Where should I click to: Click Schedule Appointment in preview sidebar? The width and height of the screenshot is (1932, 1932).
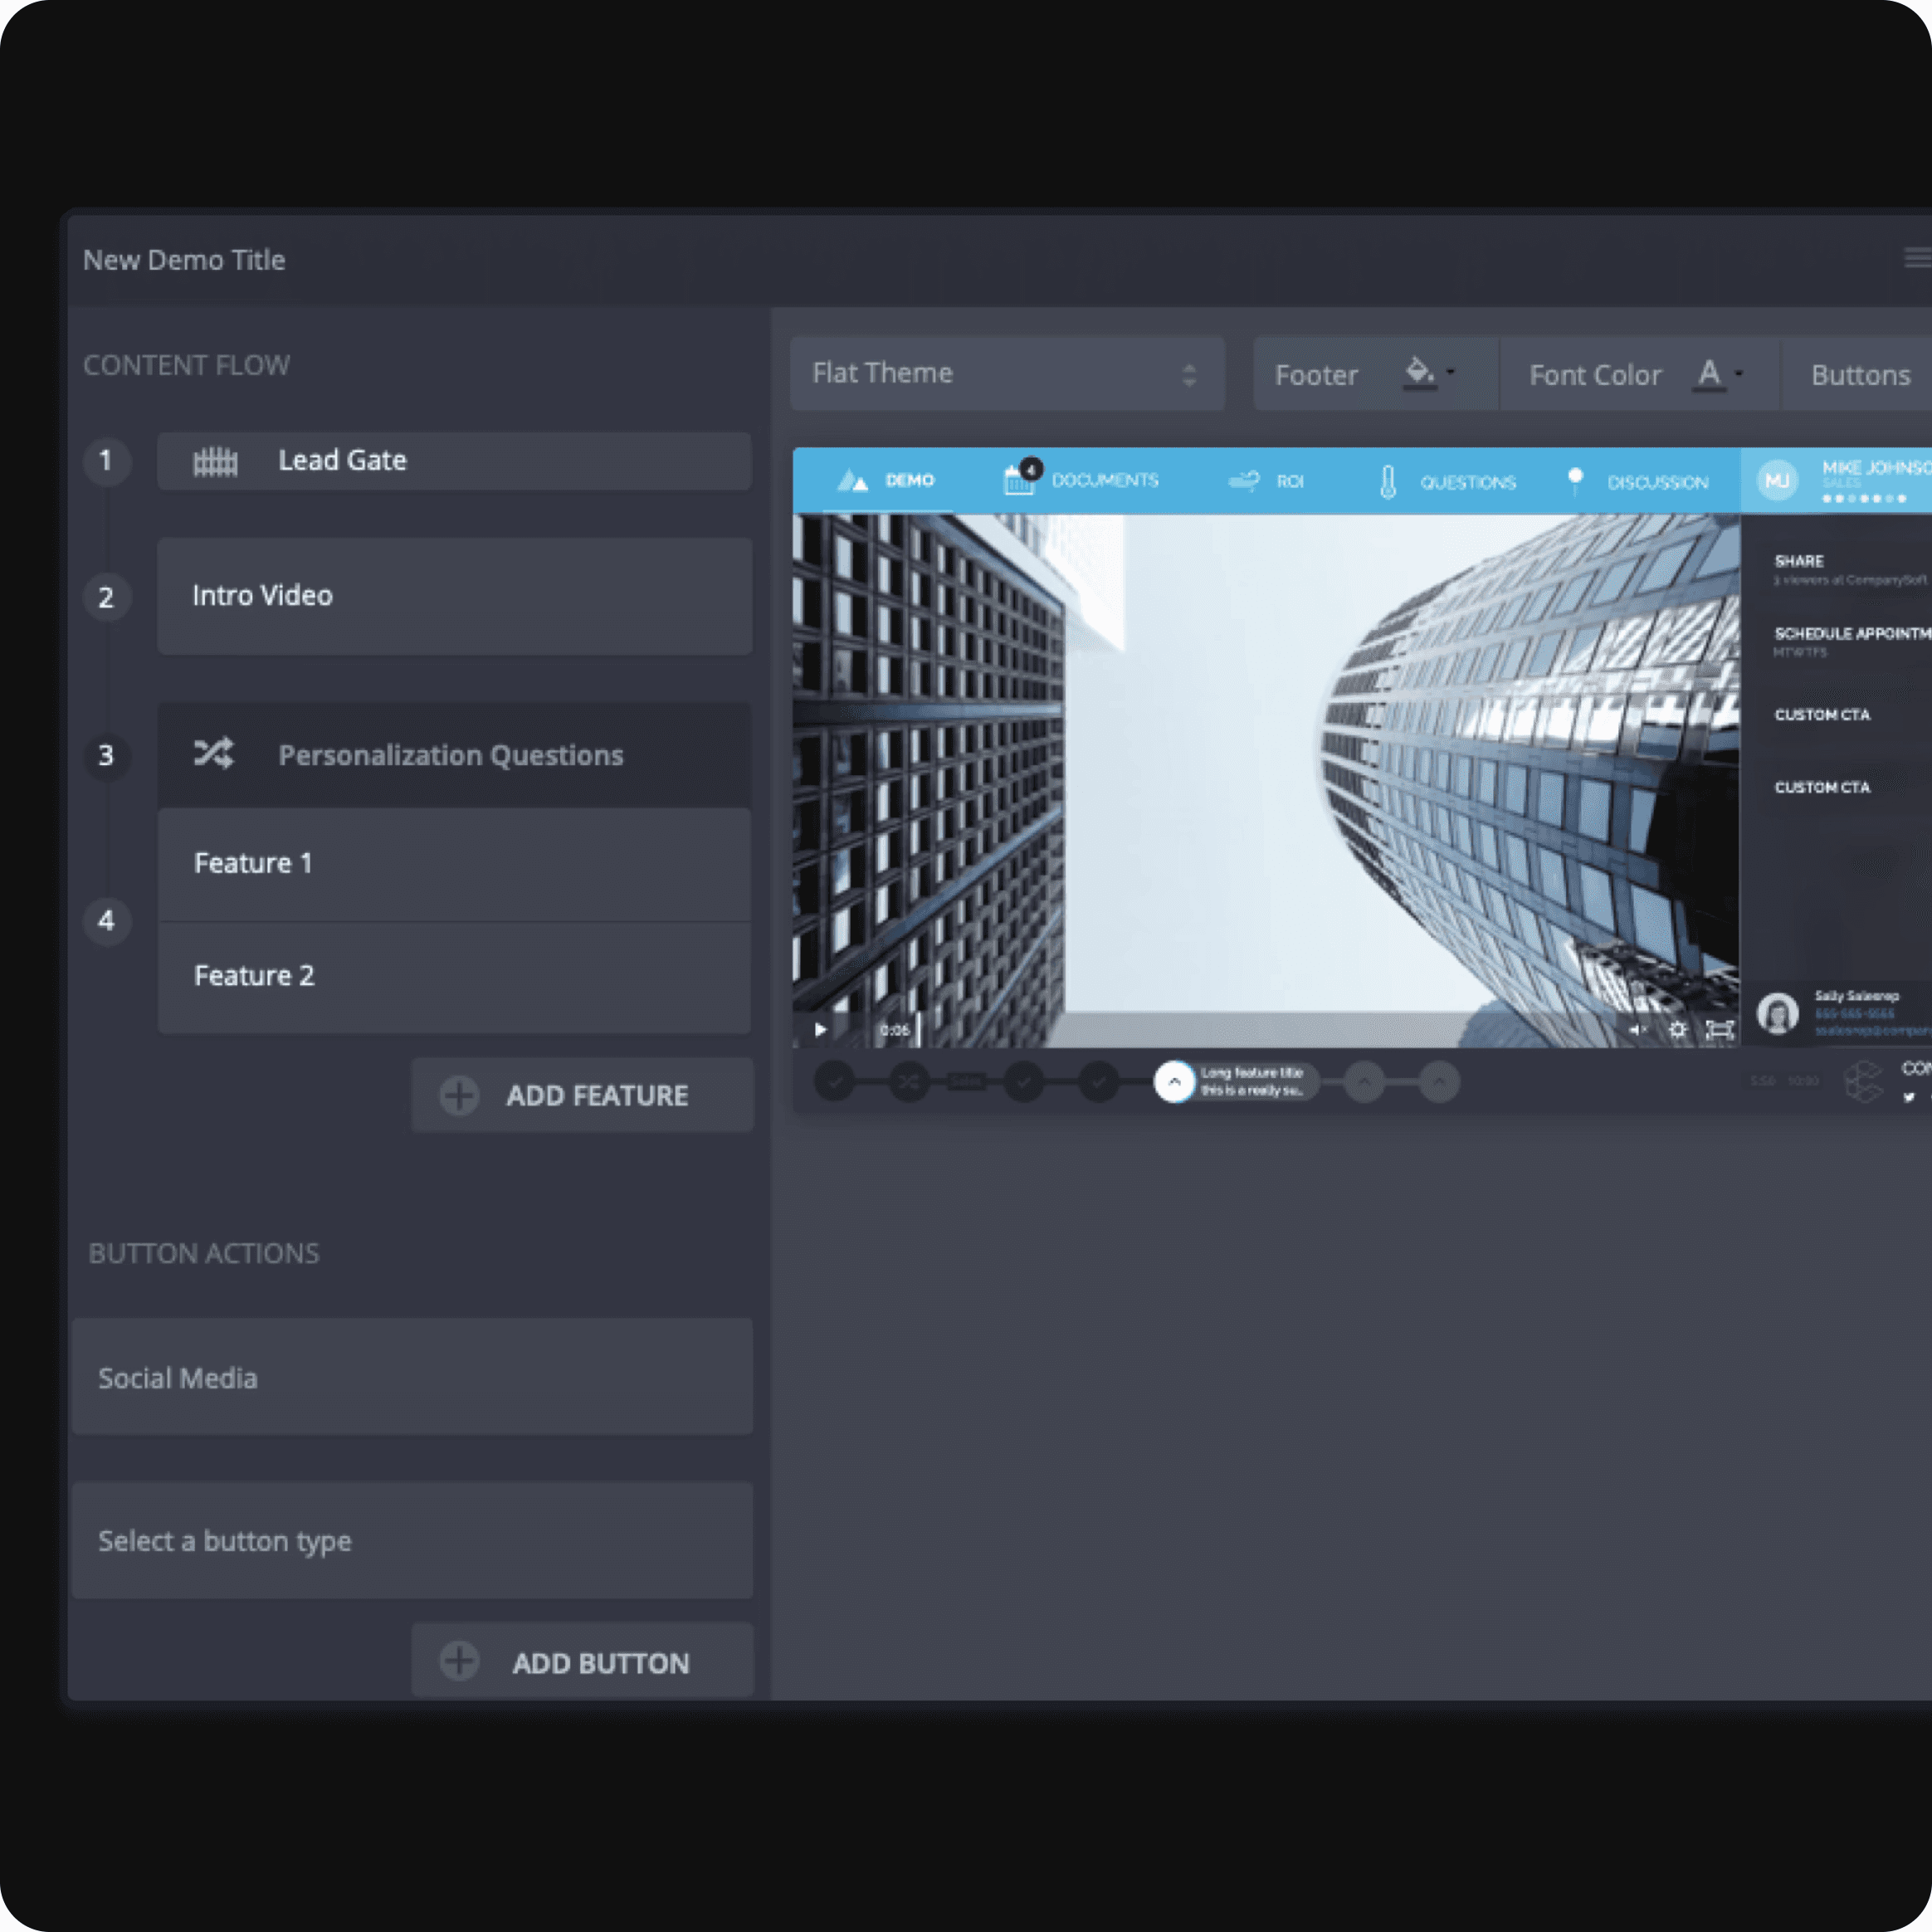coord(1852,633)
